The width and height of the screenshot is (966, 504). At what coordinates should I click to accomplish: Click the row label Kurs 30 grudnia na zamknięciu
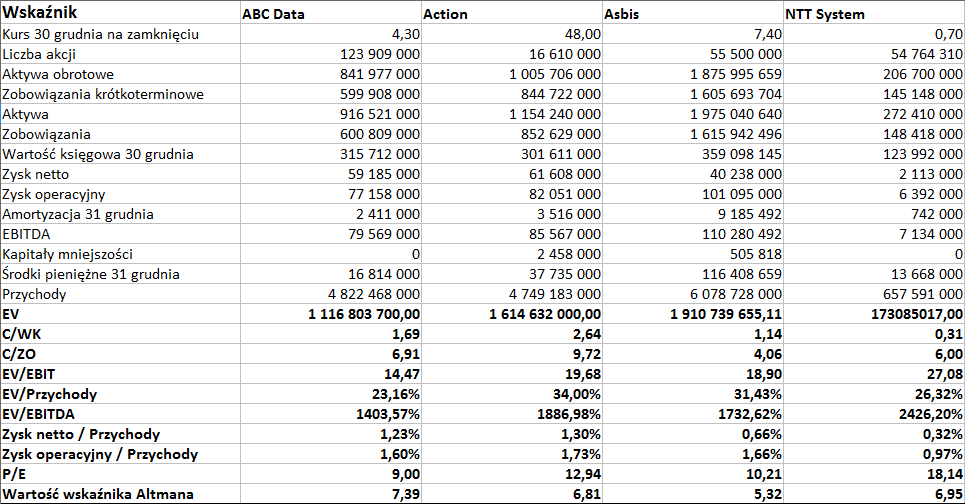point(100,34)
